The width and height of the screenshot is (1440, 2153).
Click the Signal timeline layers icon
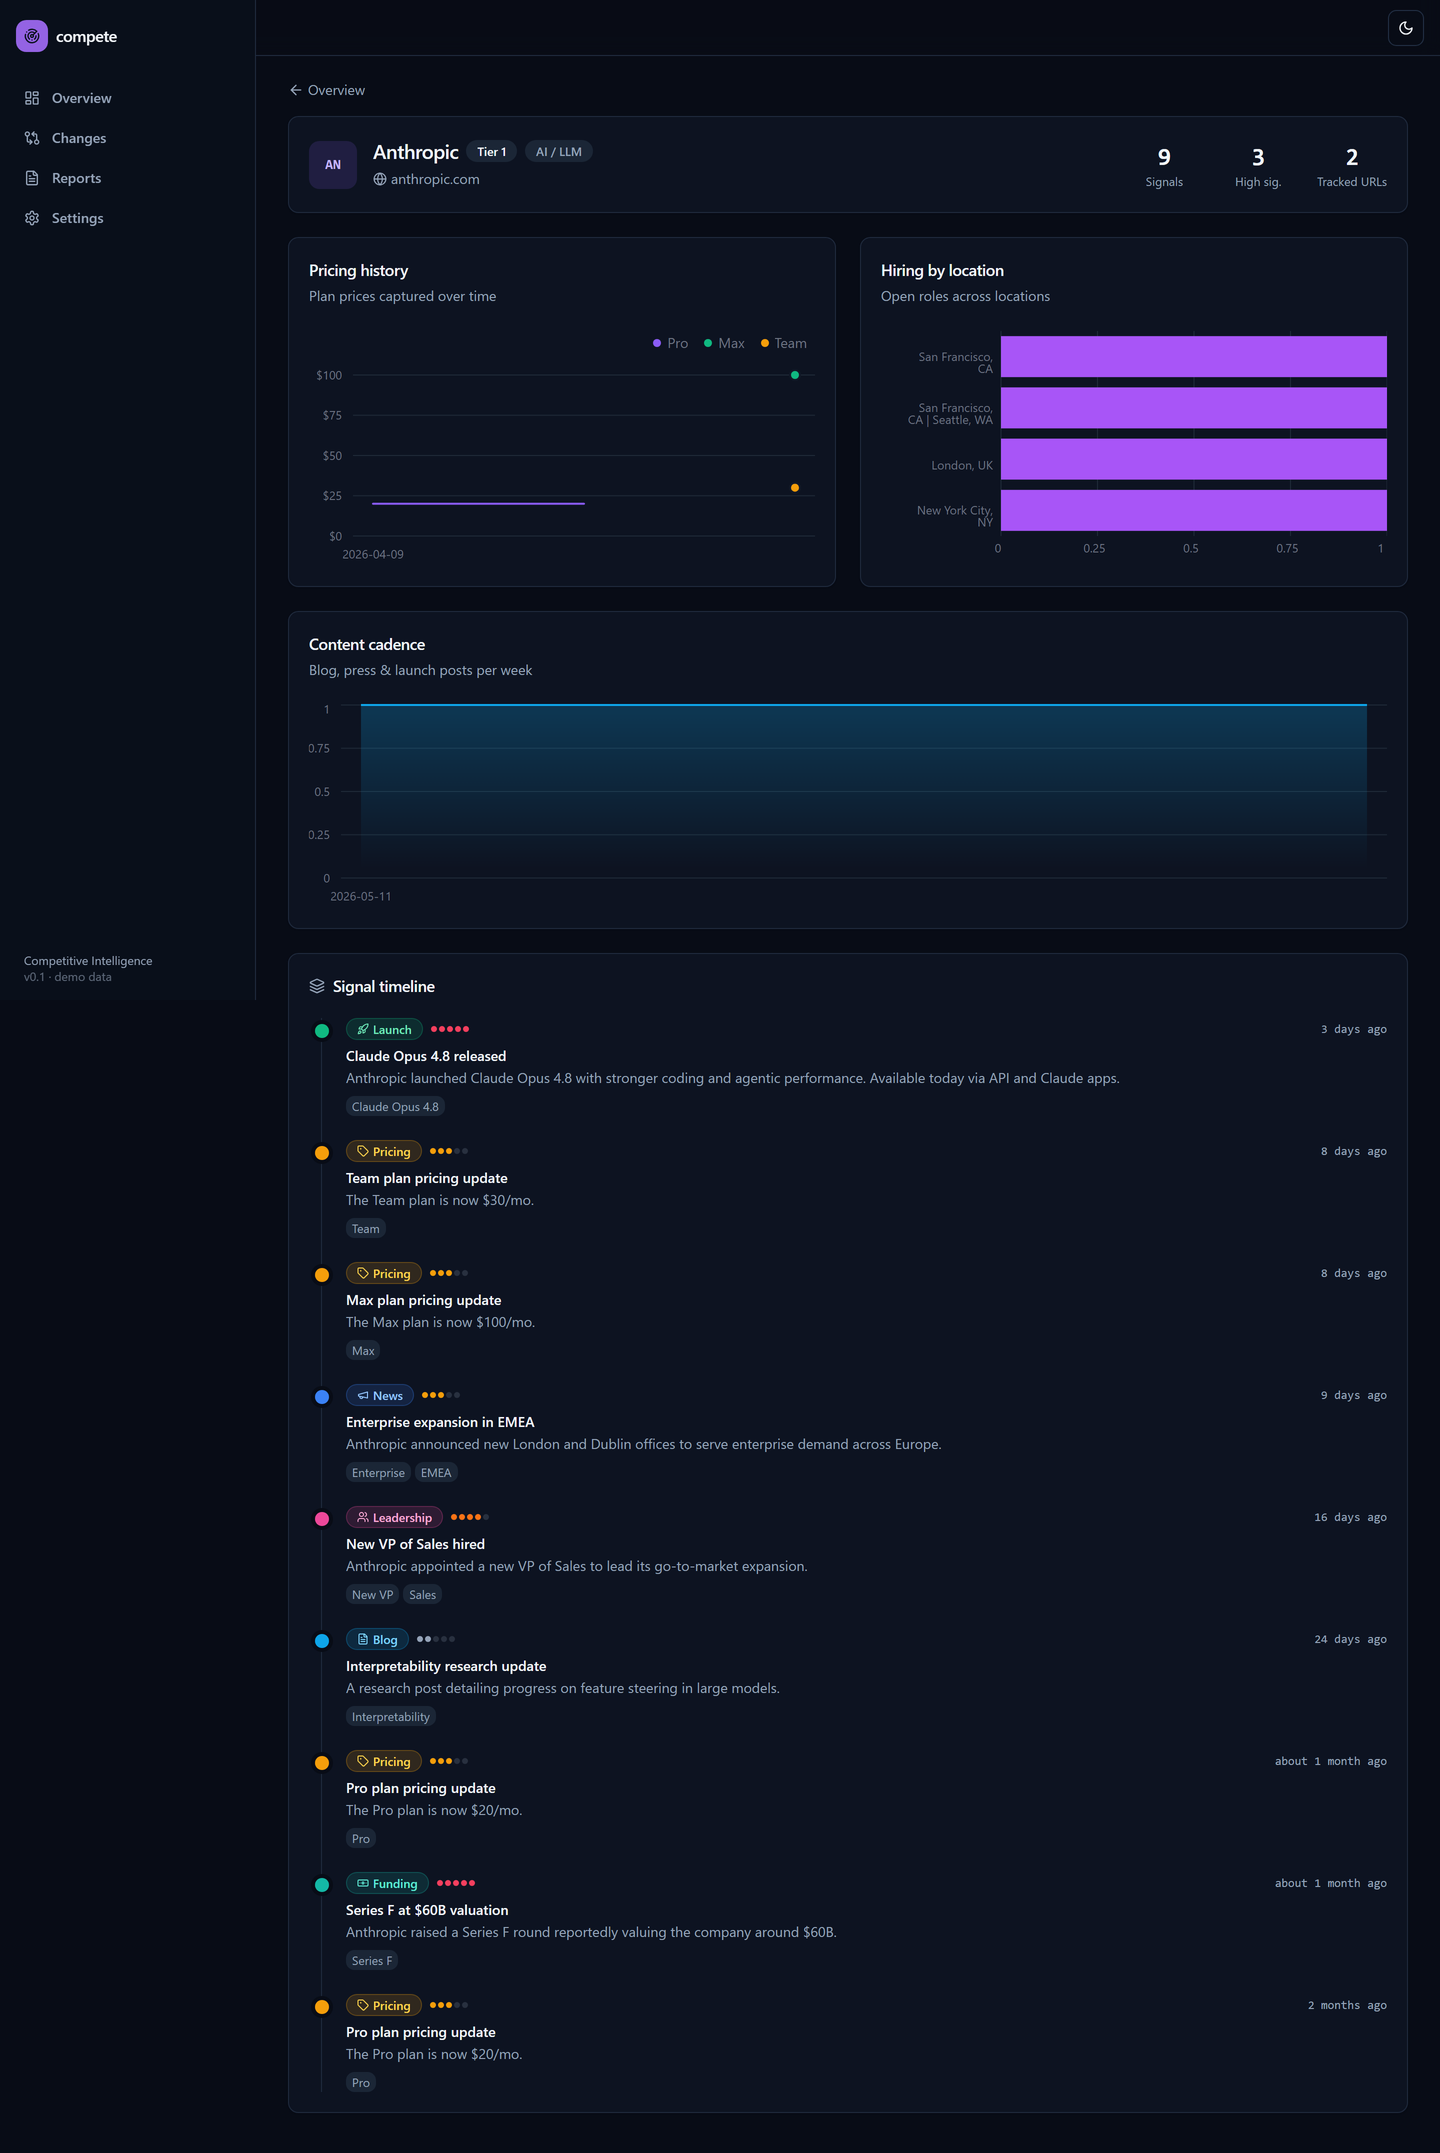click(x=317, y=986)
